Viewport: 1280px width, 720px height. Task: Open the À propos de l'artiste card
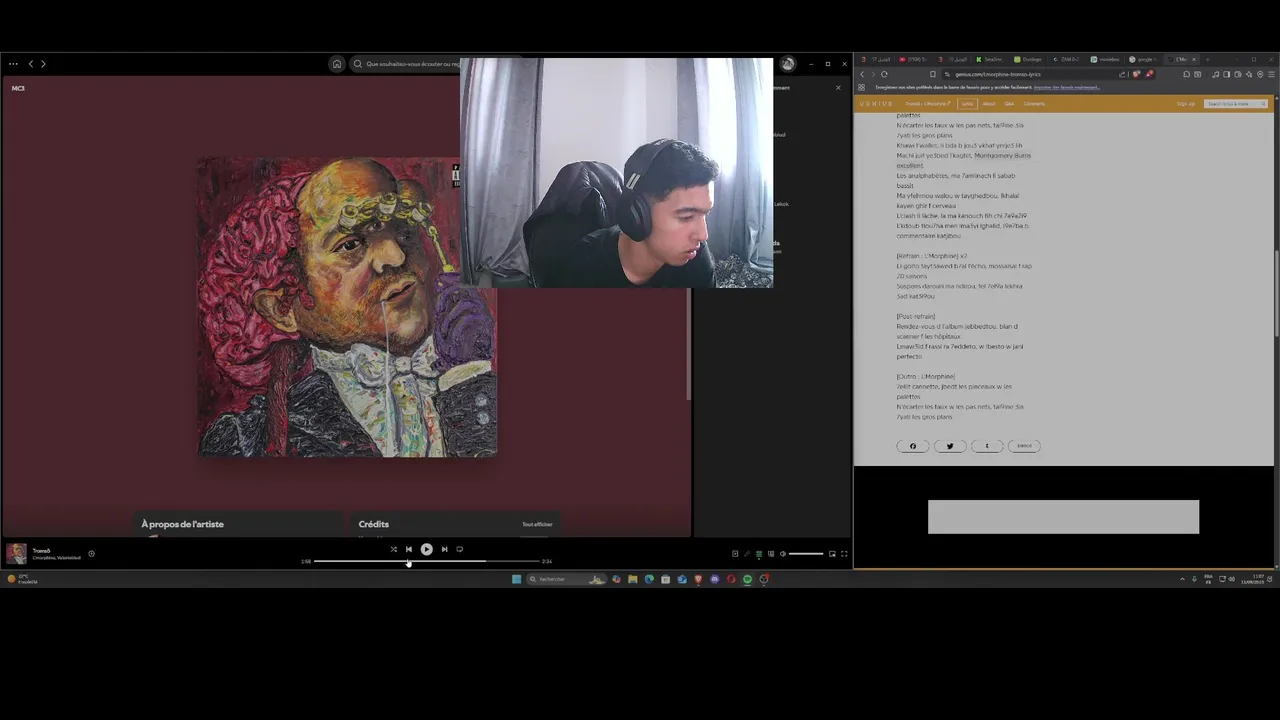[240, 524]
